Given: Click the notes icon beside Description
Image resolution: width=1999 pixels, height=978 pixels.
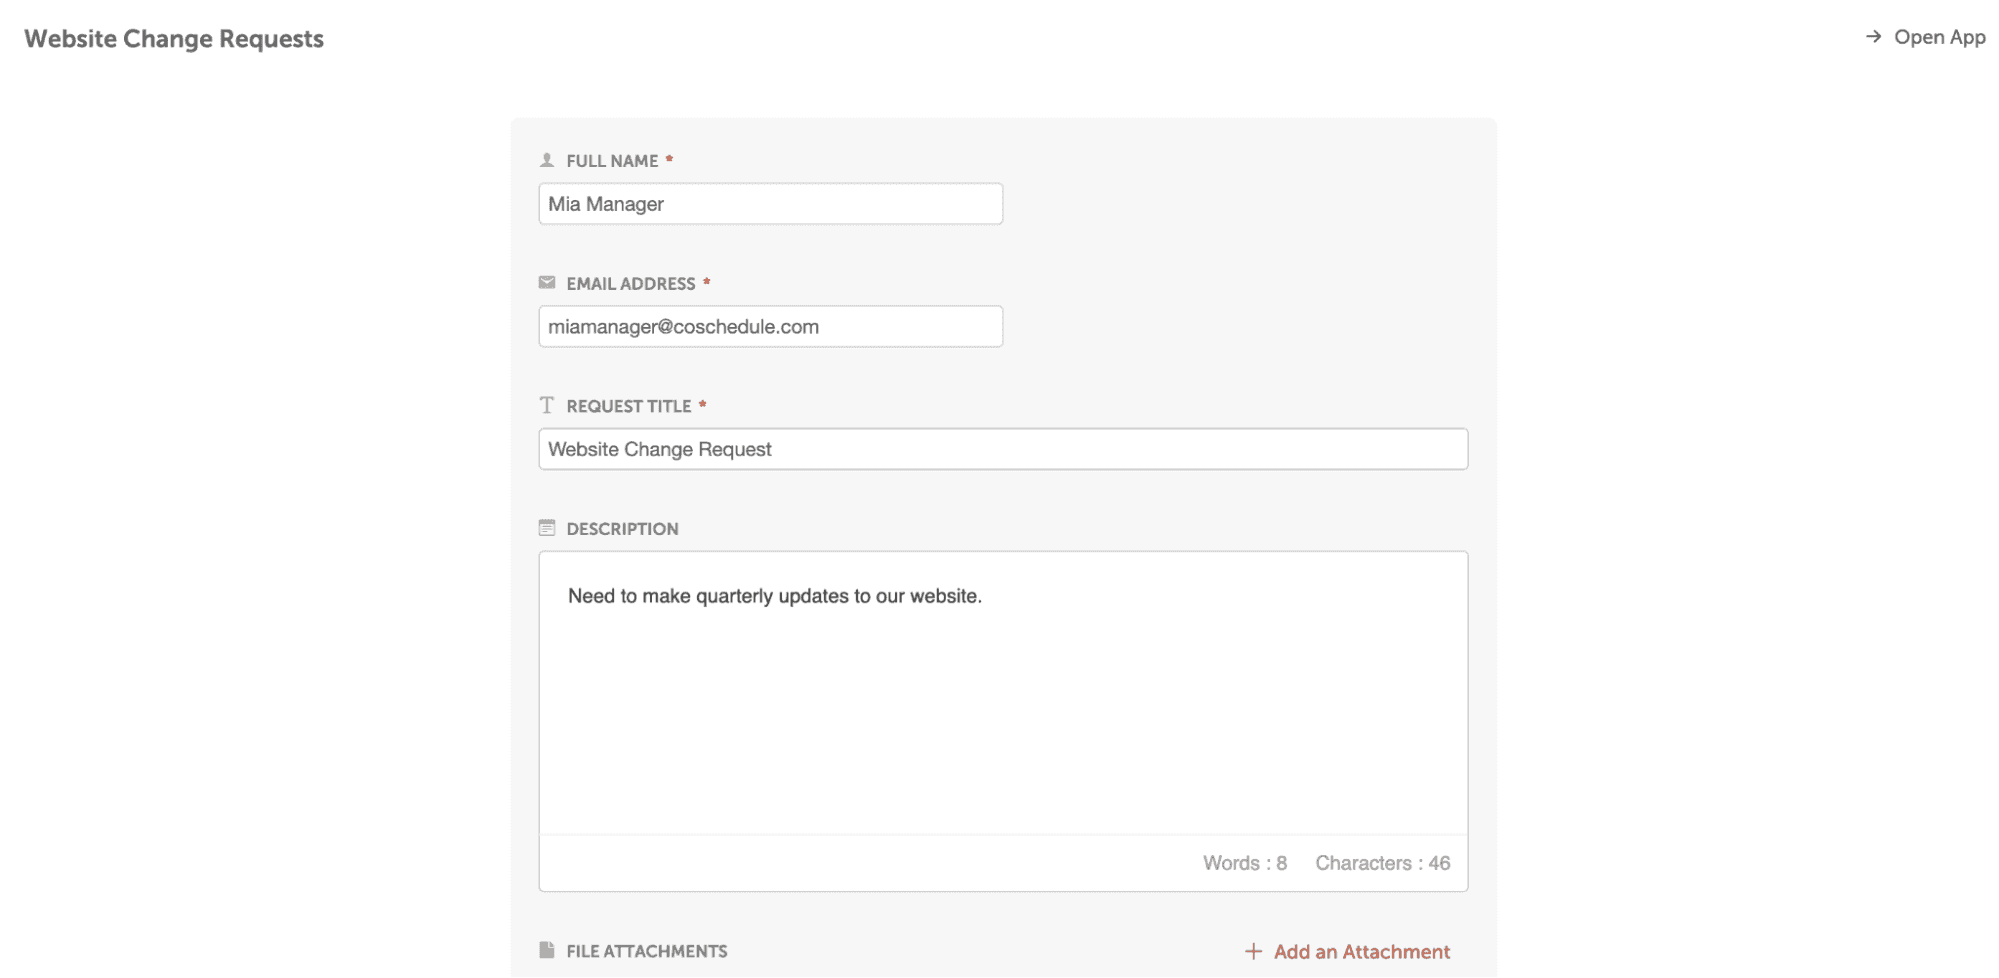Looking at the screenshot, I should tap(547, 528).
